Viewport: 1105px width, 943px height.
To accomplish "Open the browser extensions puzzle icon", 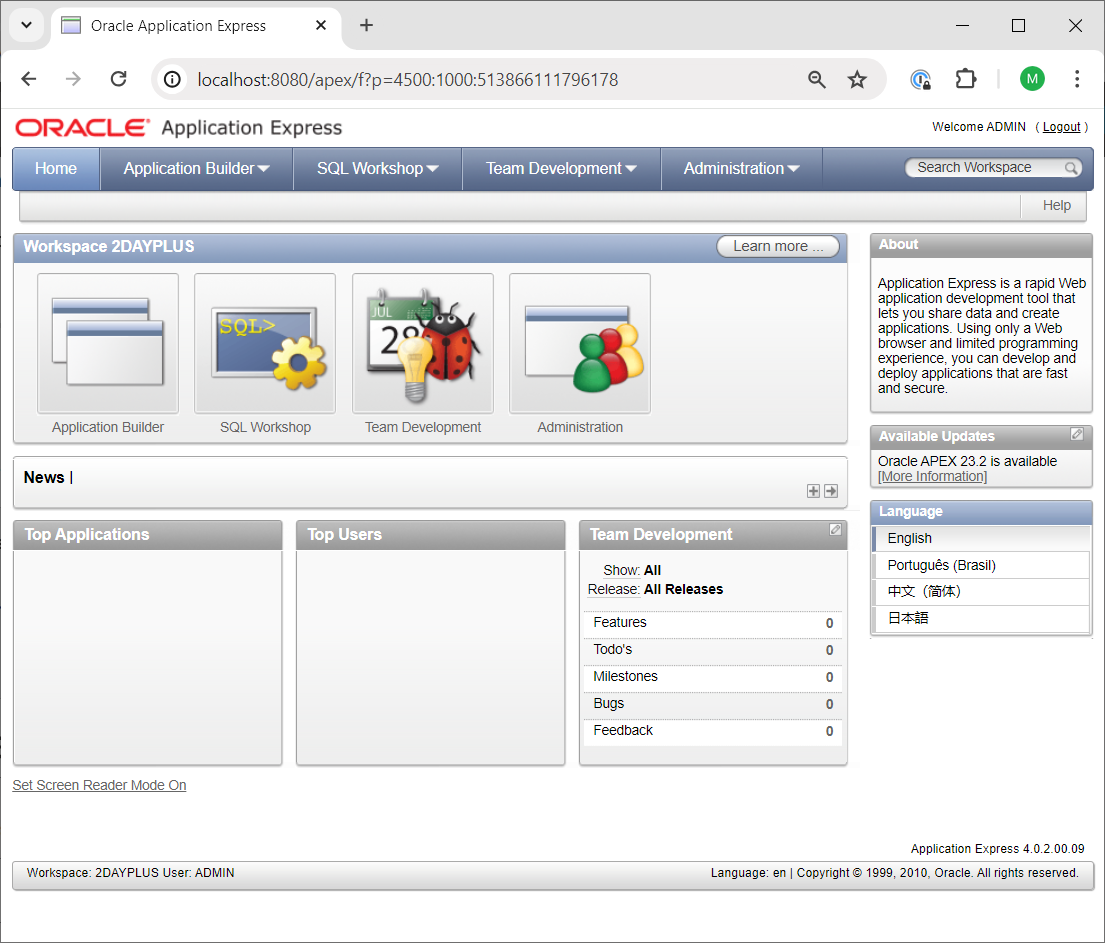I will click(x=965, y=79).
